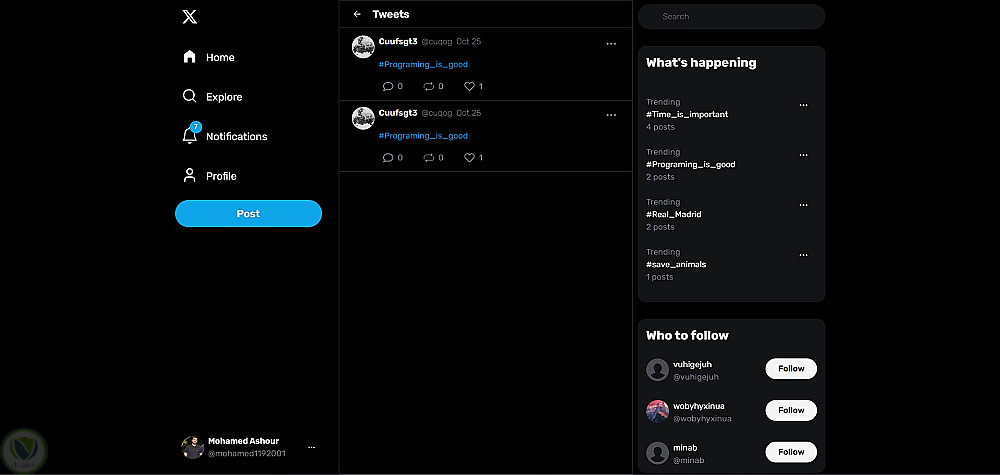Viewport: 1000px width, 475px height.
Task: Follow the user vuhigejuh
Action: click(791, 369)
